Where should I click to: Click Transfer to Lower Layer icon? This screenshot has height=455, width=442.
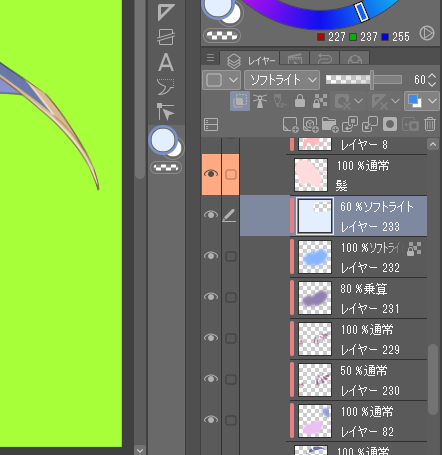coord(350,125)
